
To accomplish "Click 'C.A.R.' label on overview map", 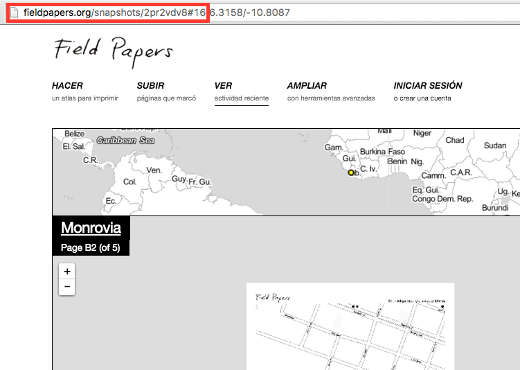I will 461,172.
